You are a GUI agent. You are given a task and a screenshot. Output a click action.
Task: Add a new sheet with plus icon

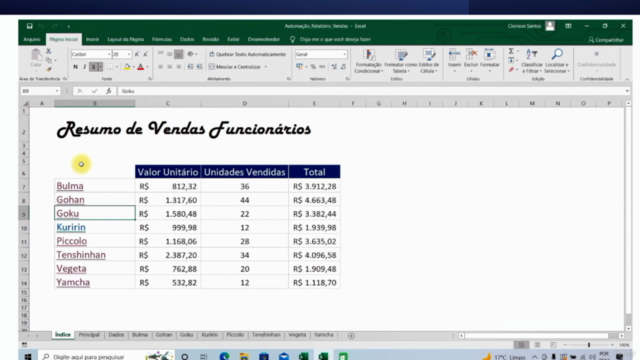pos(351,336)
